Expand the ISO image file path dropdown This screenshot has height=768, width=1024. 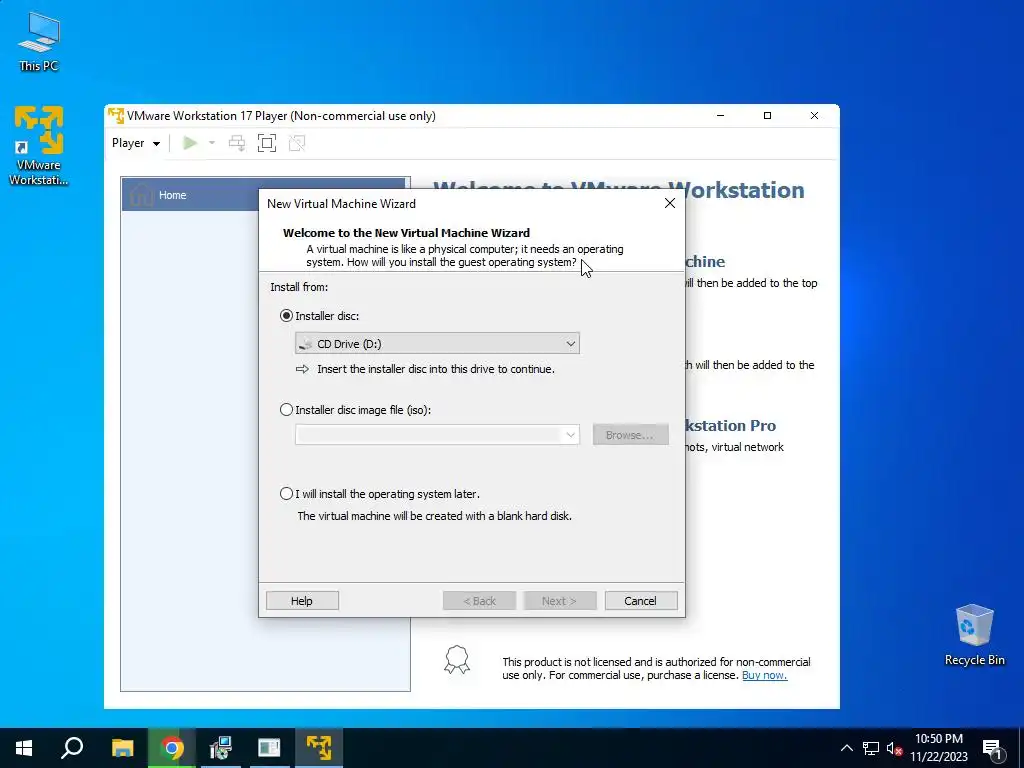(570, 435)
